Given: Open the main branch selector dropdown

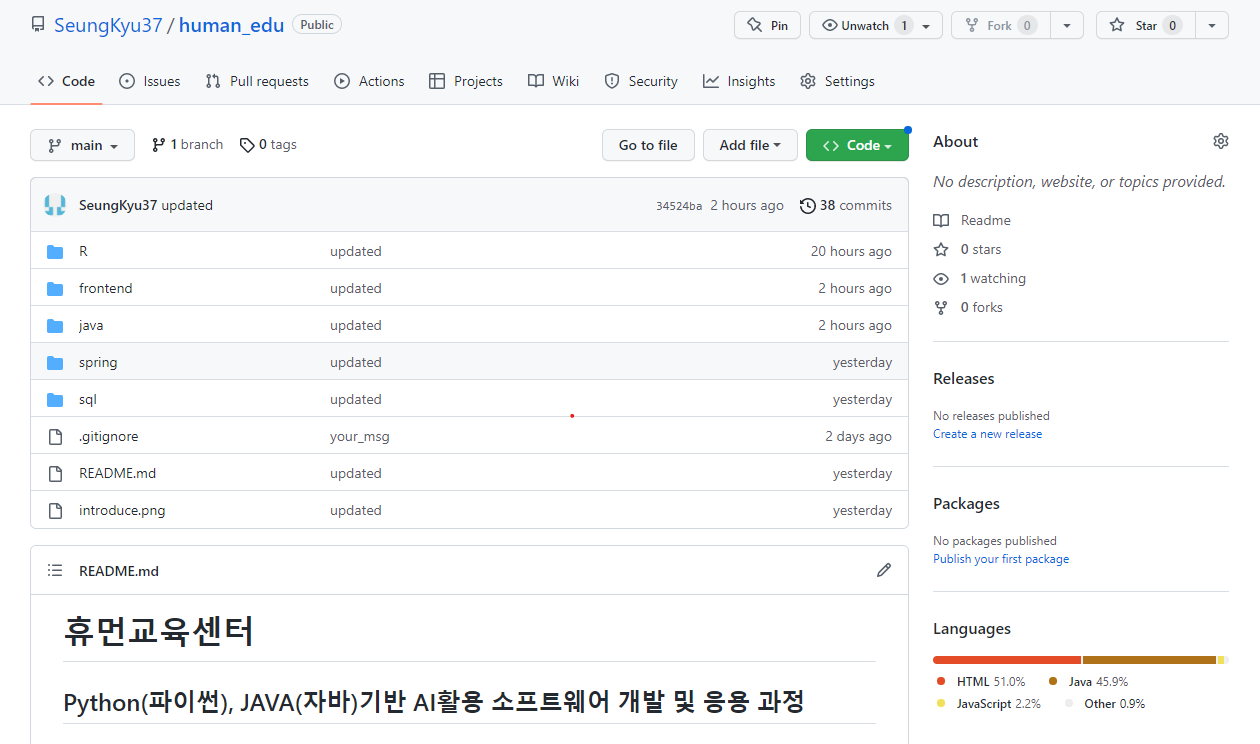Looking at the screenshot, I should [x=82, y=145].
